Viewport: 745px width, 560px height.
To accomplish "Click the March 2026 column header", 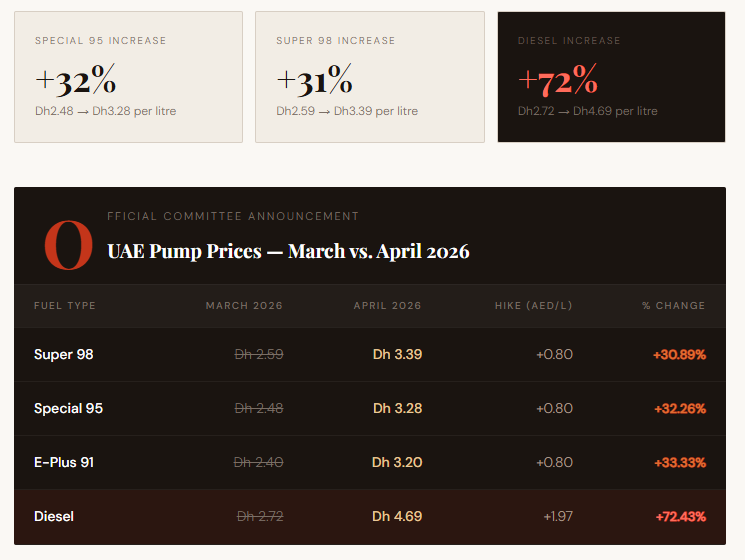I will [244, 306].
